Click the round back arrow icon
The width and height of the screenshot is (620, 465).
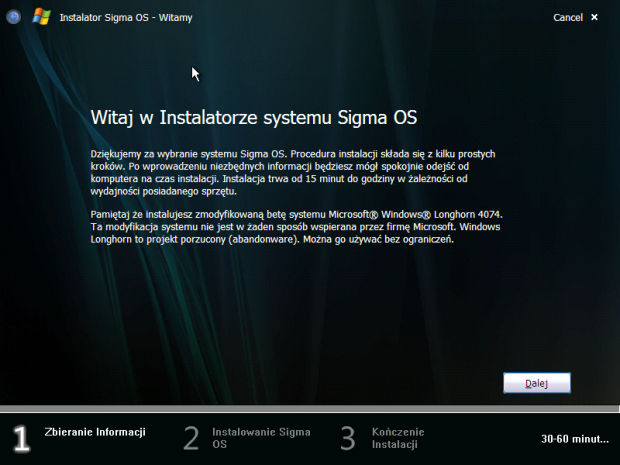click(13, 17)
